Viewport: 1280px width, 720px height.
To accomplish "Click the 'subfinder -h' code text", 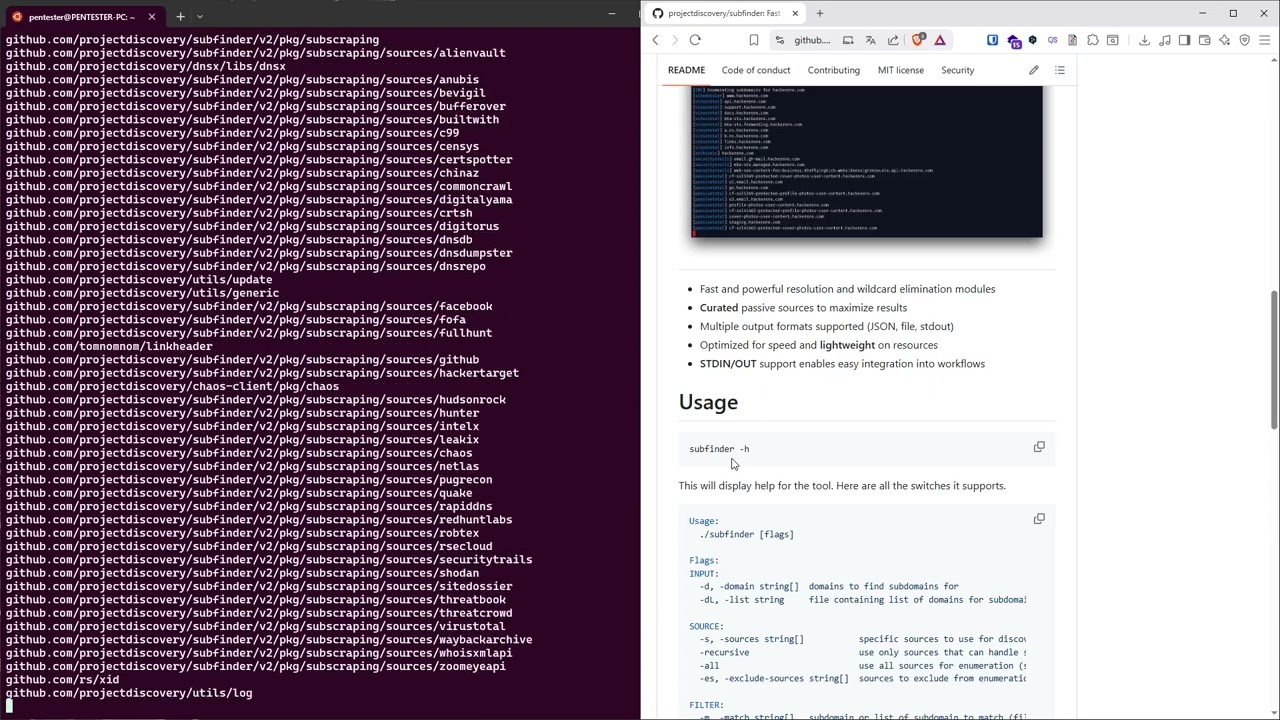I will (719, 449).
